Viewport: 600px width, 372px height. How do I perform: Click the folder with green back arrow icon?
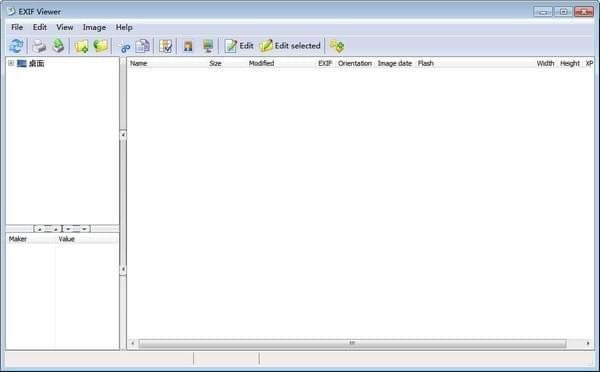101,46
